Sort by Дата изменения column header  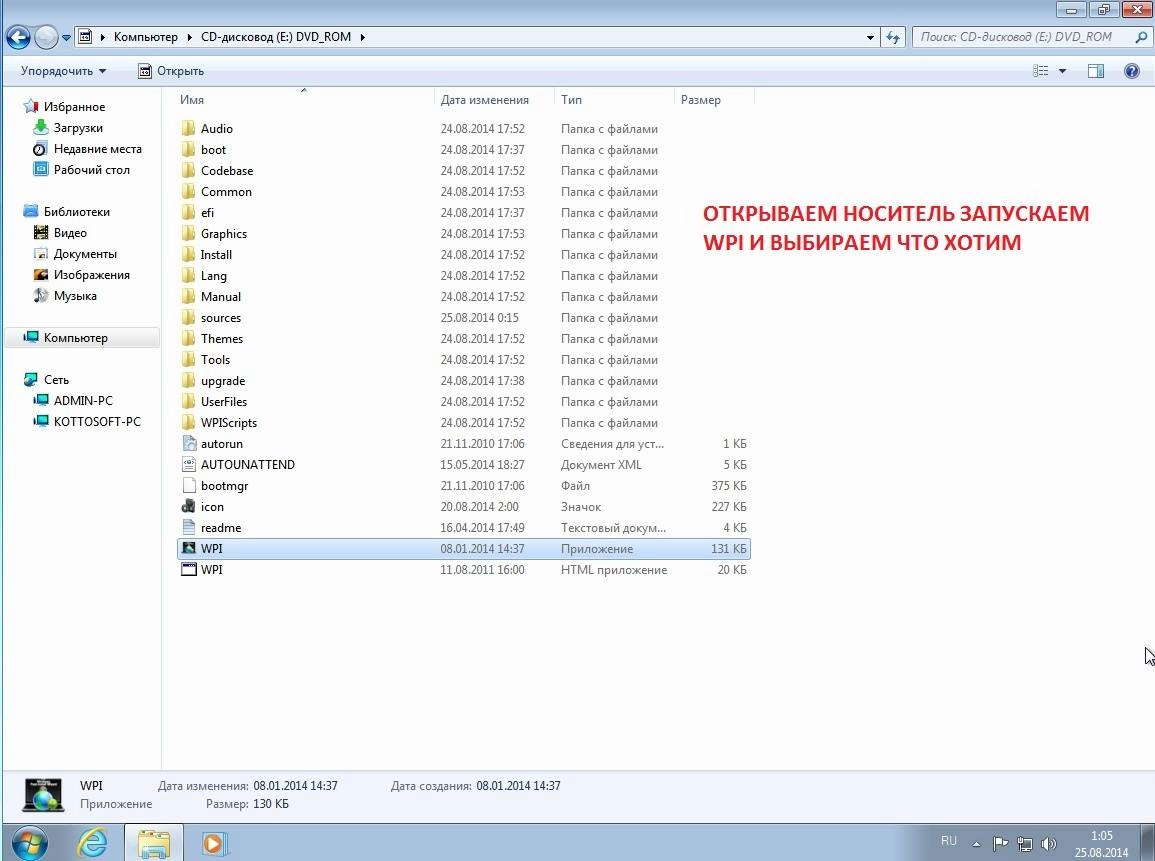pos(494,99)
